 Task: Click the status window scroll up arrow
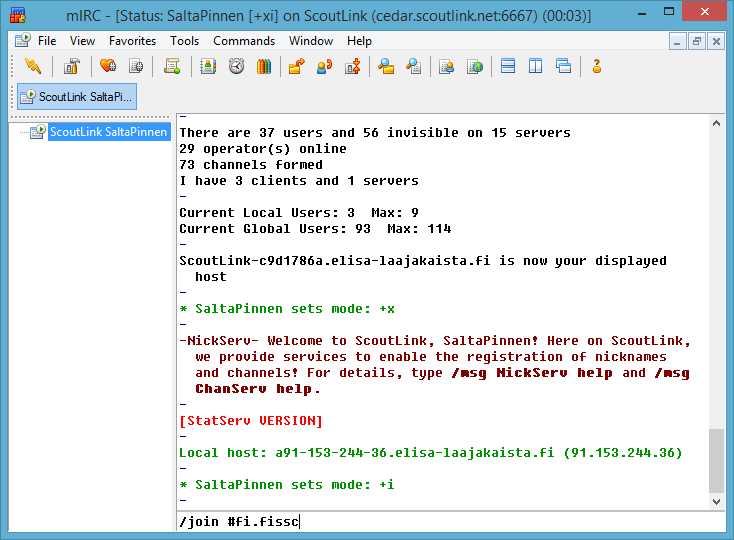pos(716,124)
